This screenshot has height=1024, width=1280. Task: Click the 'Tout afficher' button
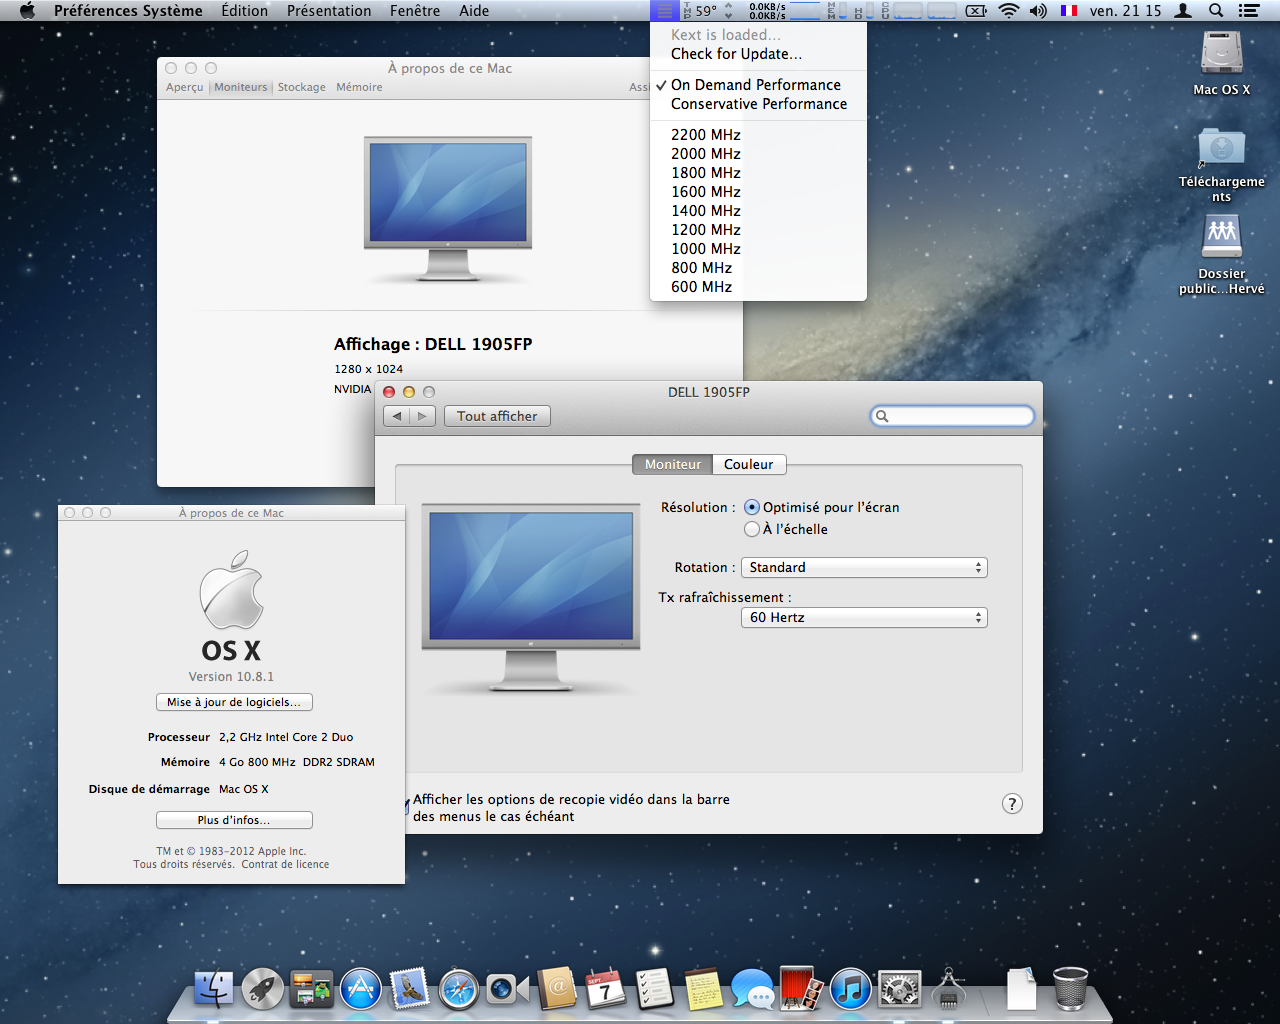coord(497,416)
